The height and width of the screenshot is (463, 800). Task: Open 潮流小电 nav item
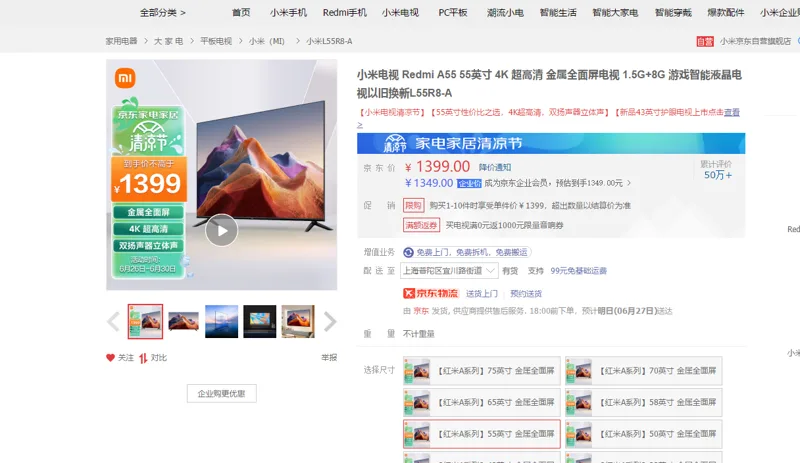[505, 13]
